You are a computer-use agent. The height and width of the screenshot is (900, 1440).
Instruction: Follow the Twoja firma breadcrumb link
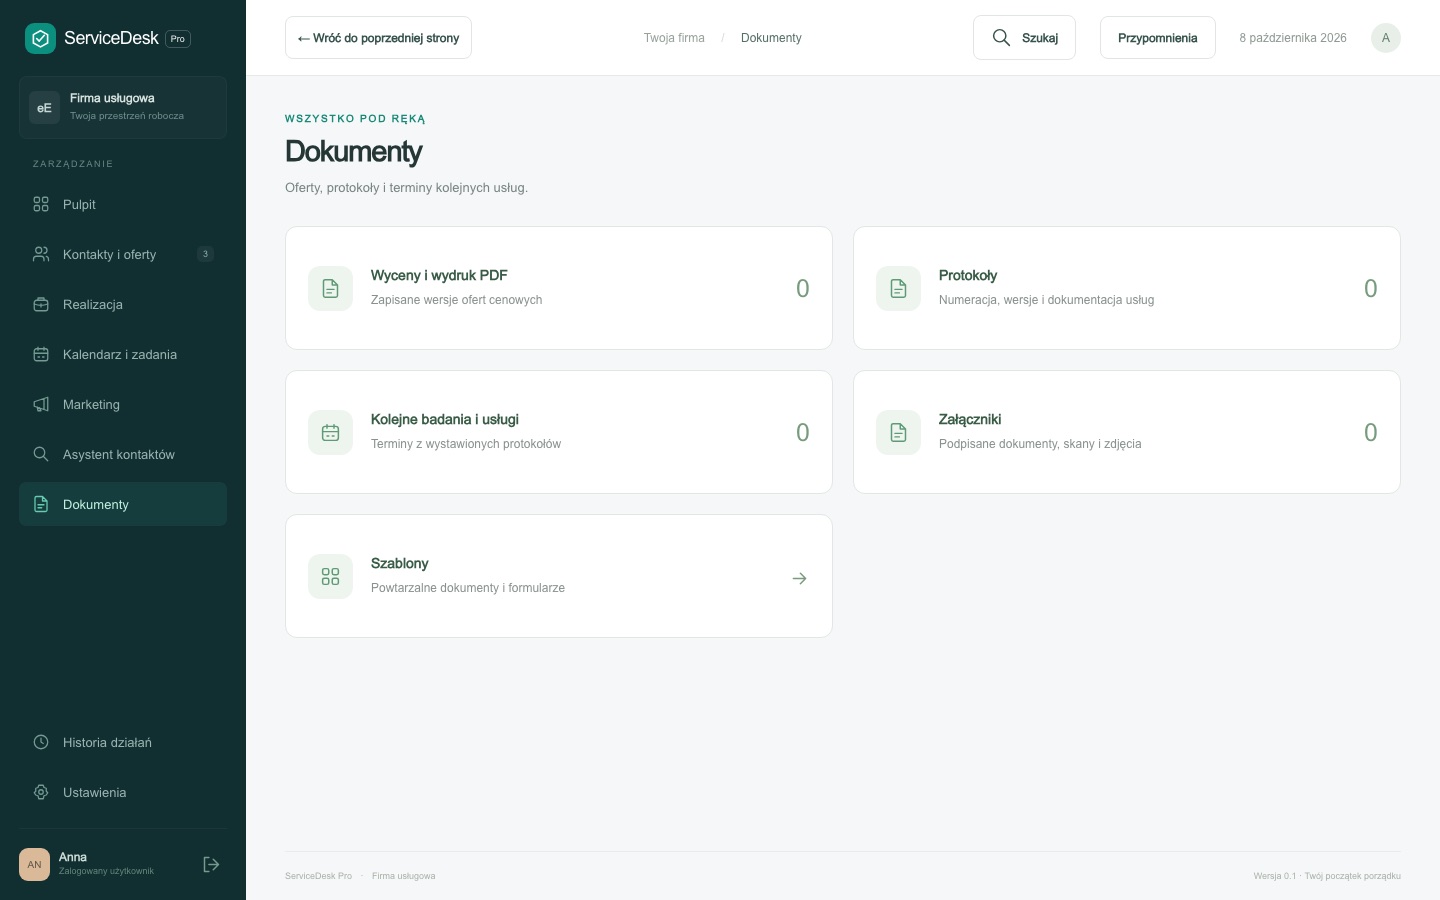(674, 38)
